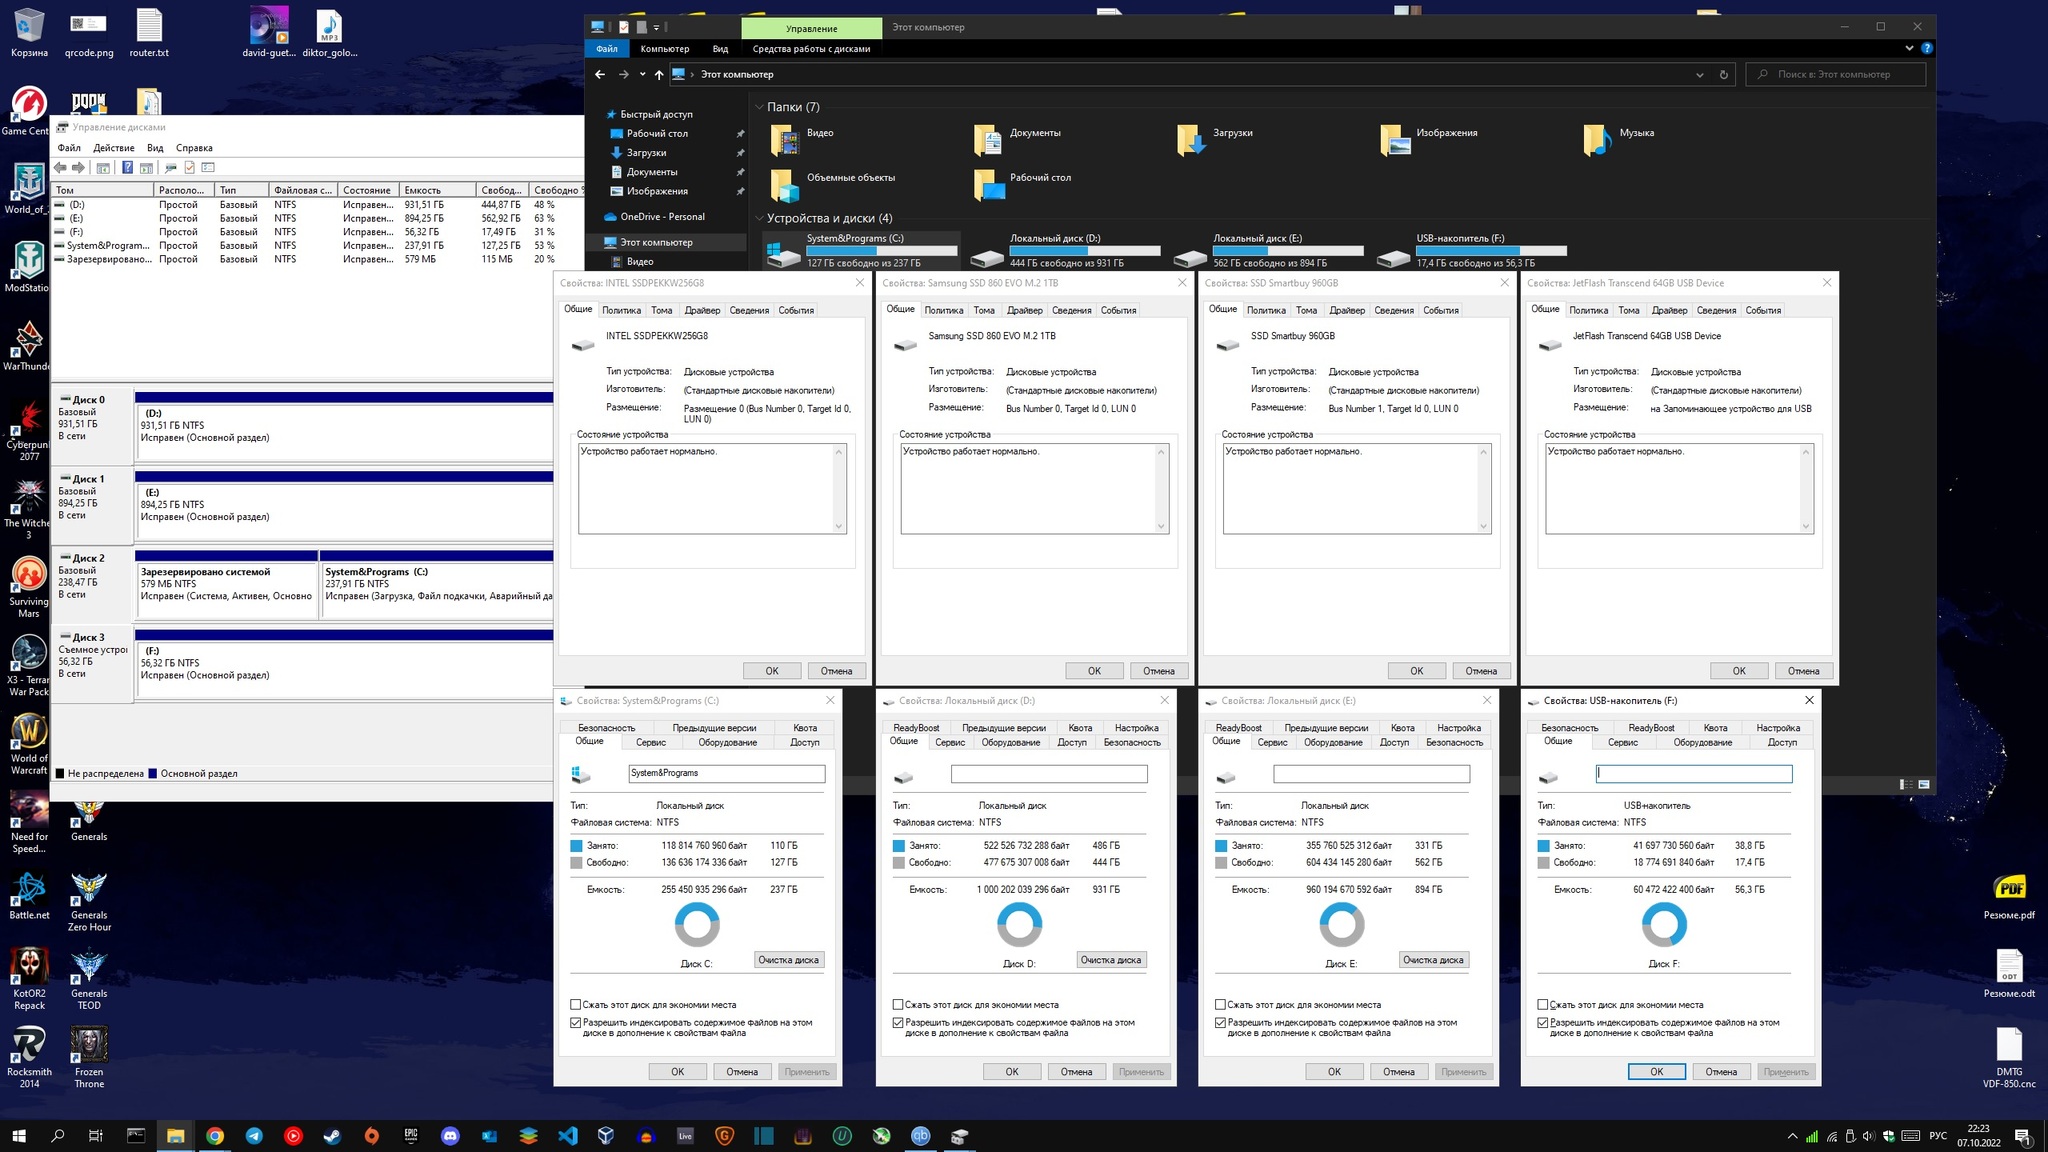This screenshot has width=2048, height=1152.
Task: Open Google Chrome from the taskbar
Action: tap(215, 1136)
